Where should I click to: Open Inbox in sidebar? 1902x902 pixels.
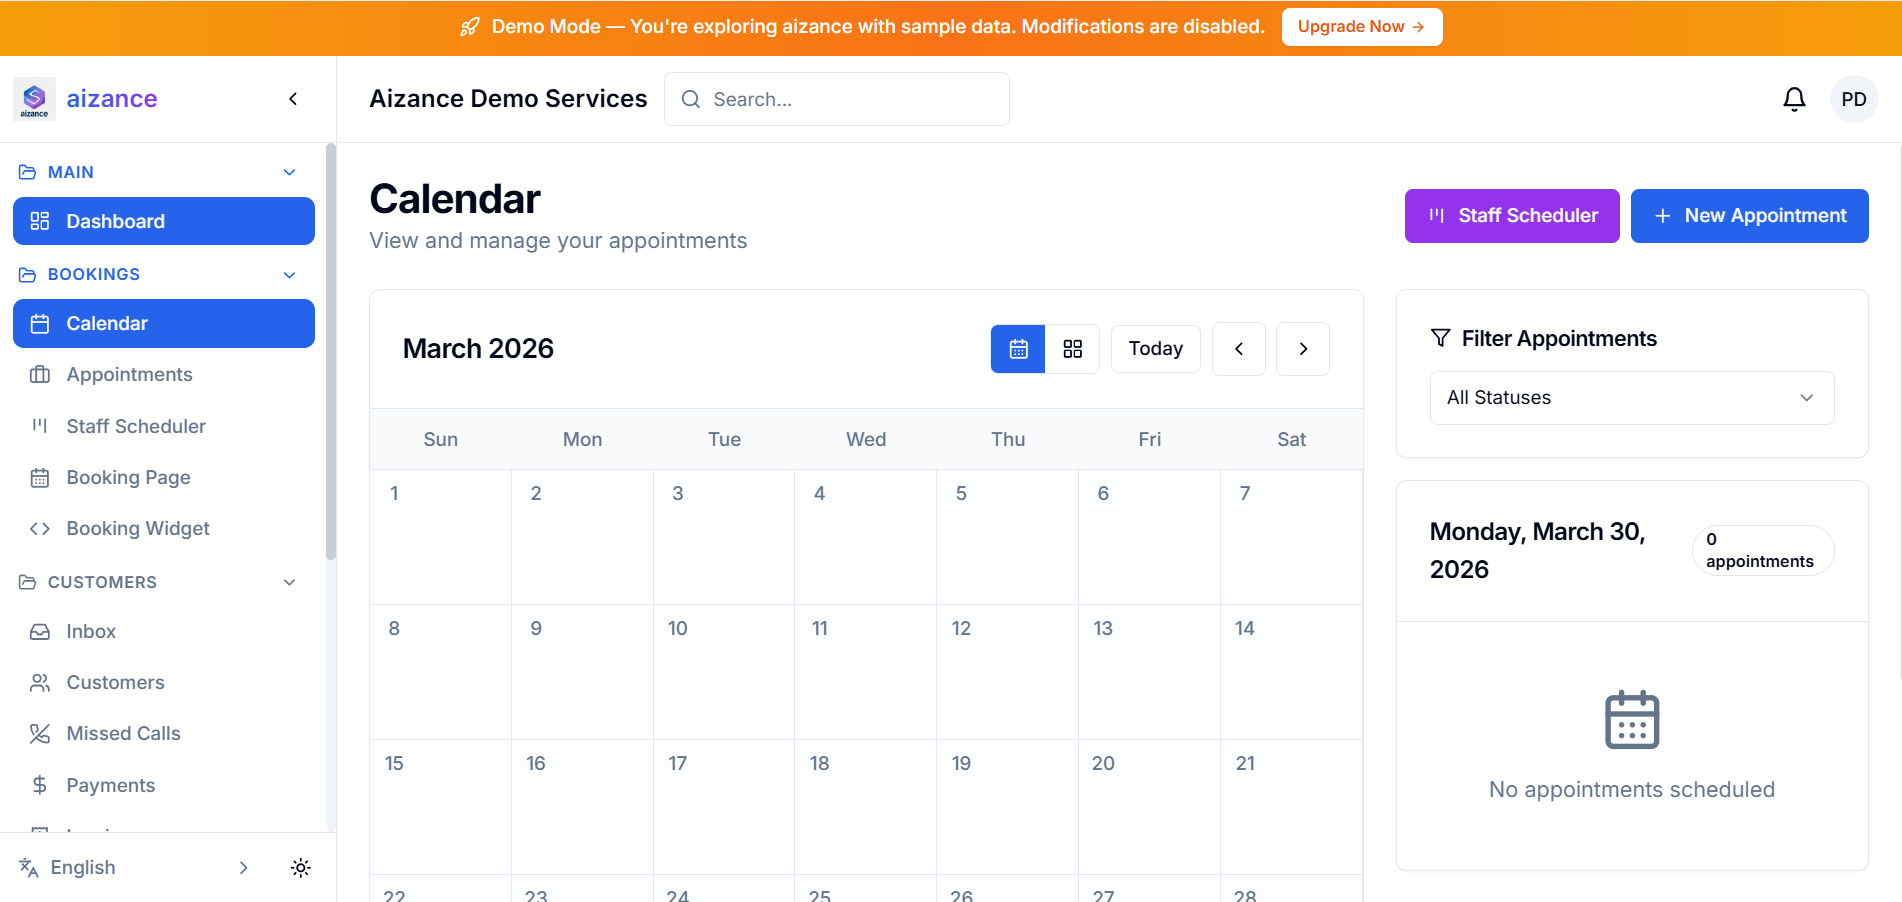coord(164,631)
